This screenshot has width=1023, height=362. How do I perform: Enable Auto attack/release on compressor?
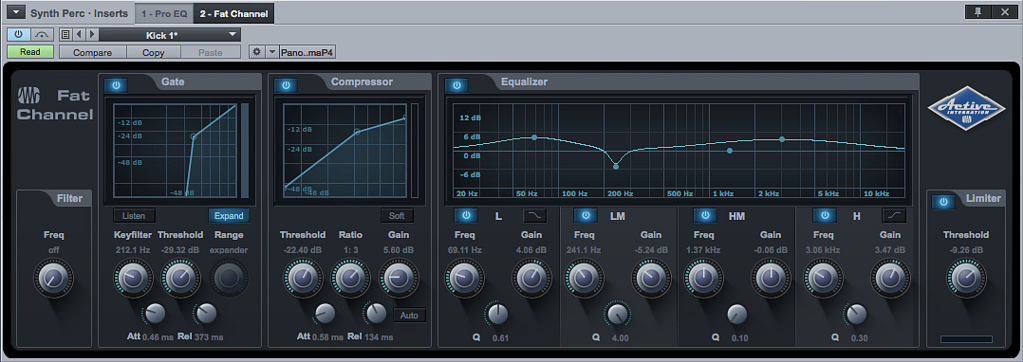[409, 316]
